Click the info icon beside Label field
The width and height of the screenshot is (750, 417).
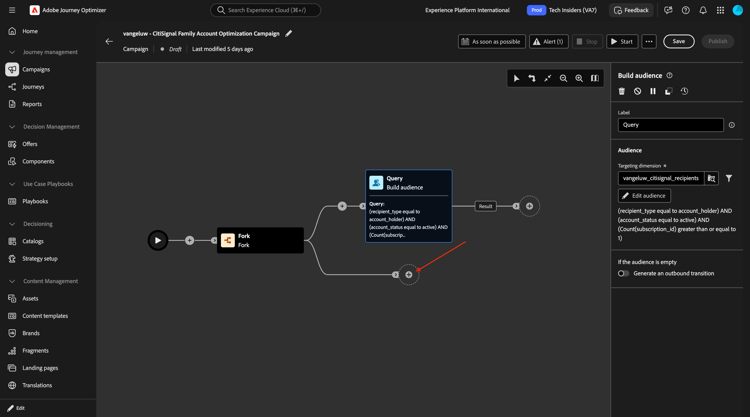tap(732, 125)
